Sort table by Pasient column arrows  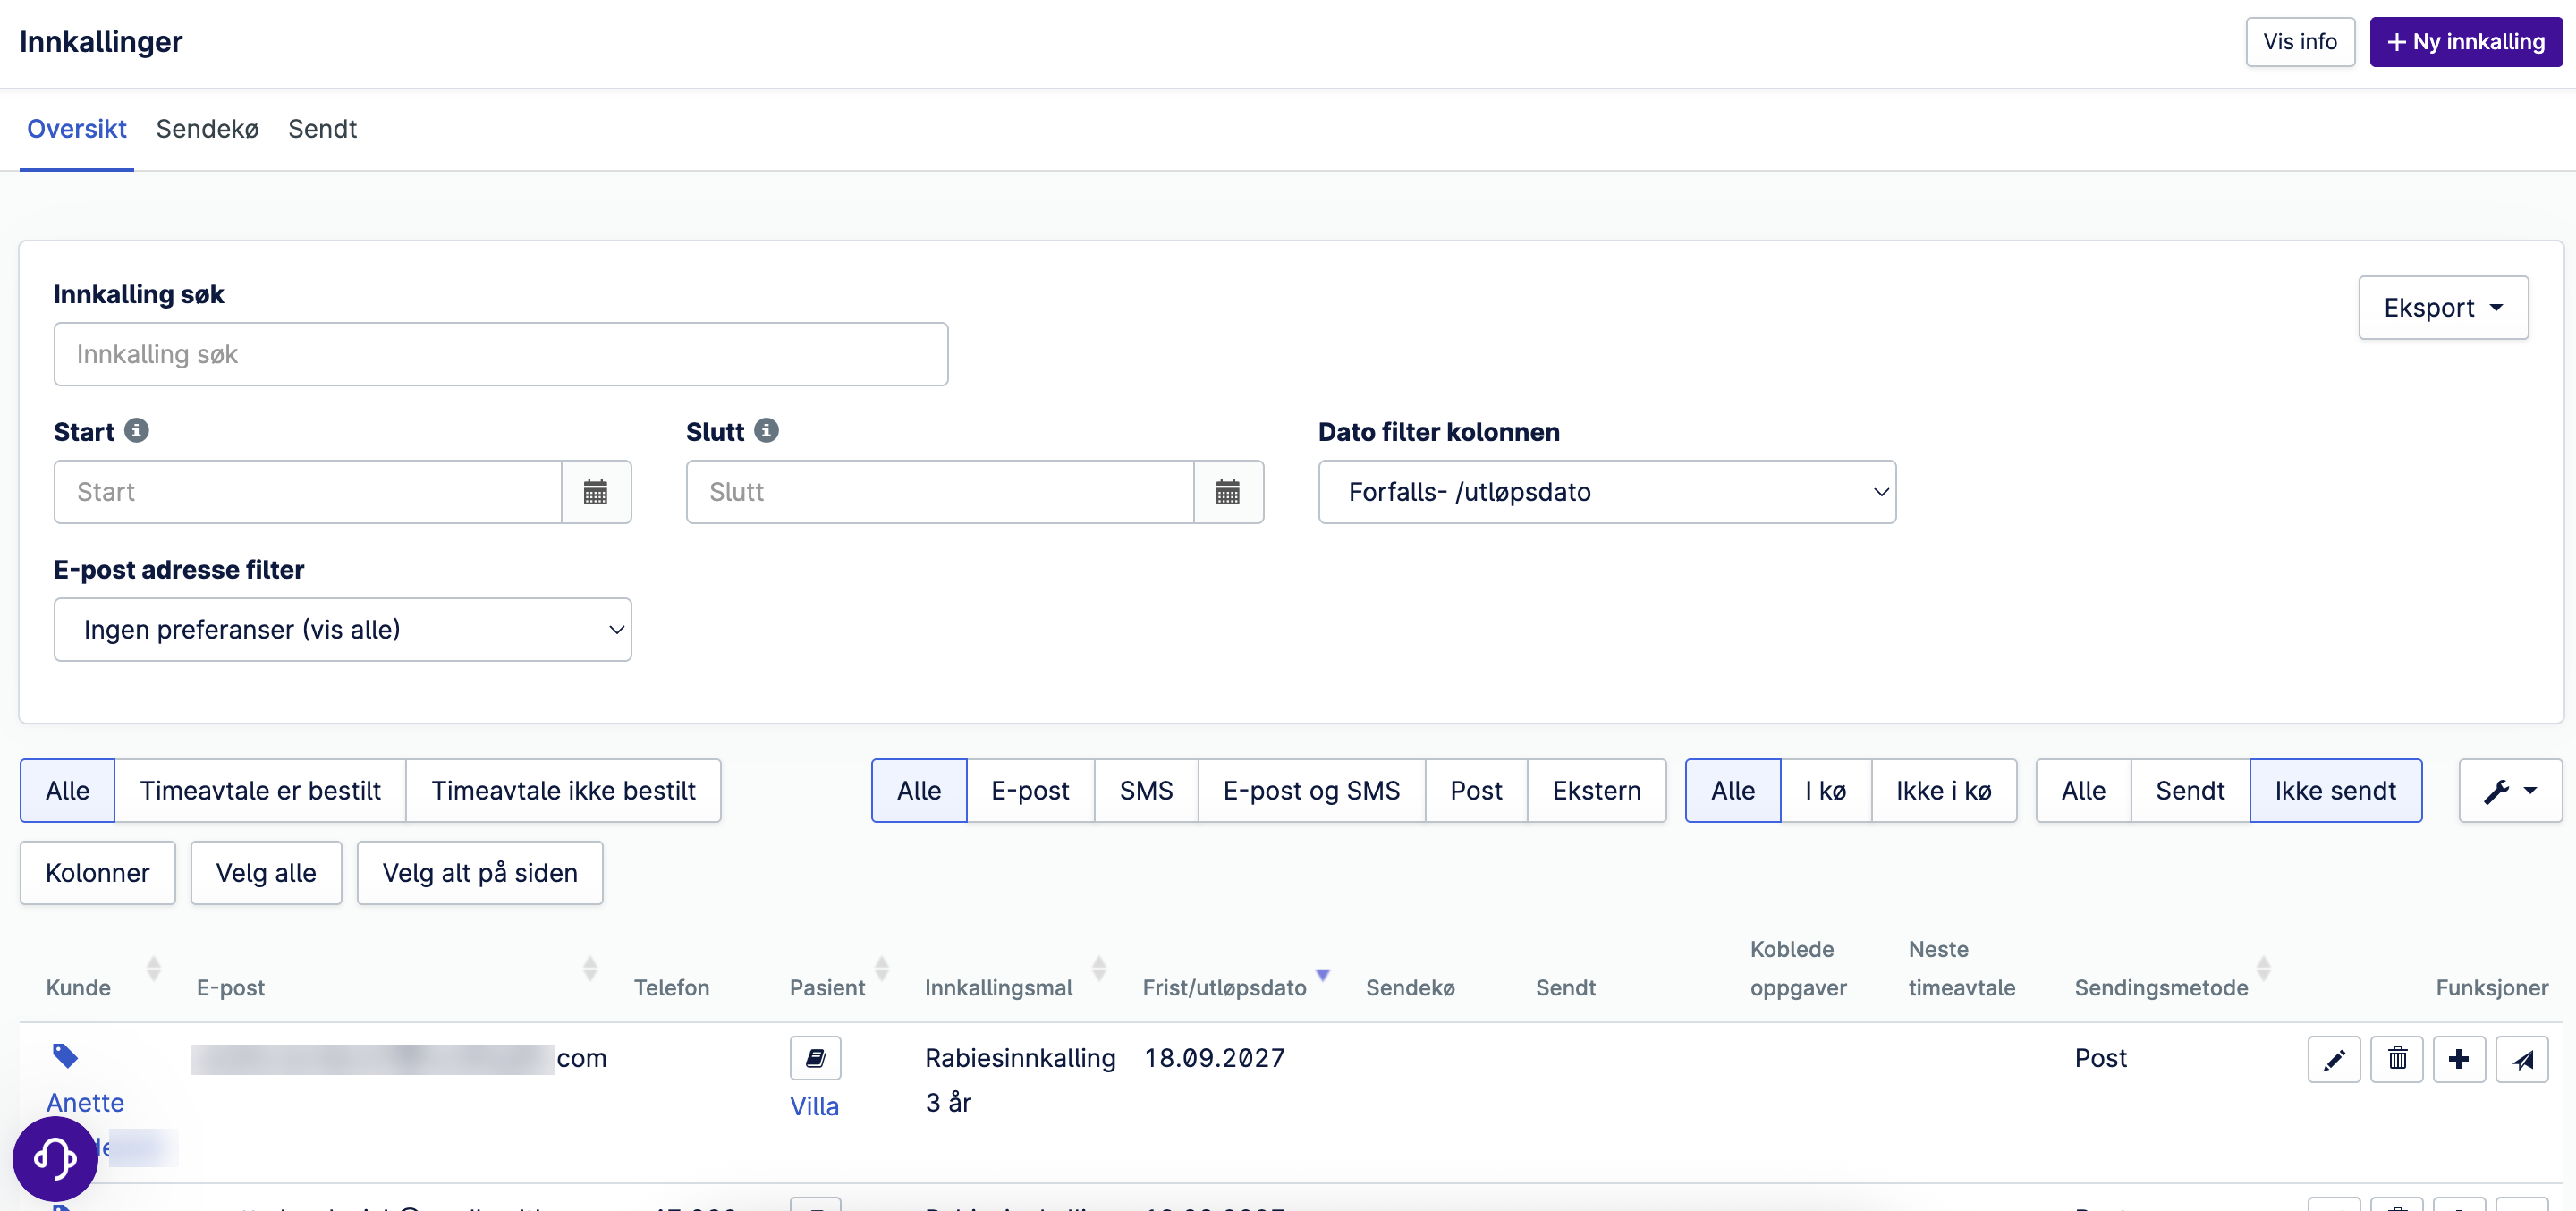click(x=882, y=968)
